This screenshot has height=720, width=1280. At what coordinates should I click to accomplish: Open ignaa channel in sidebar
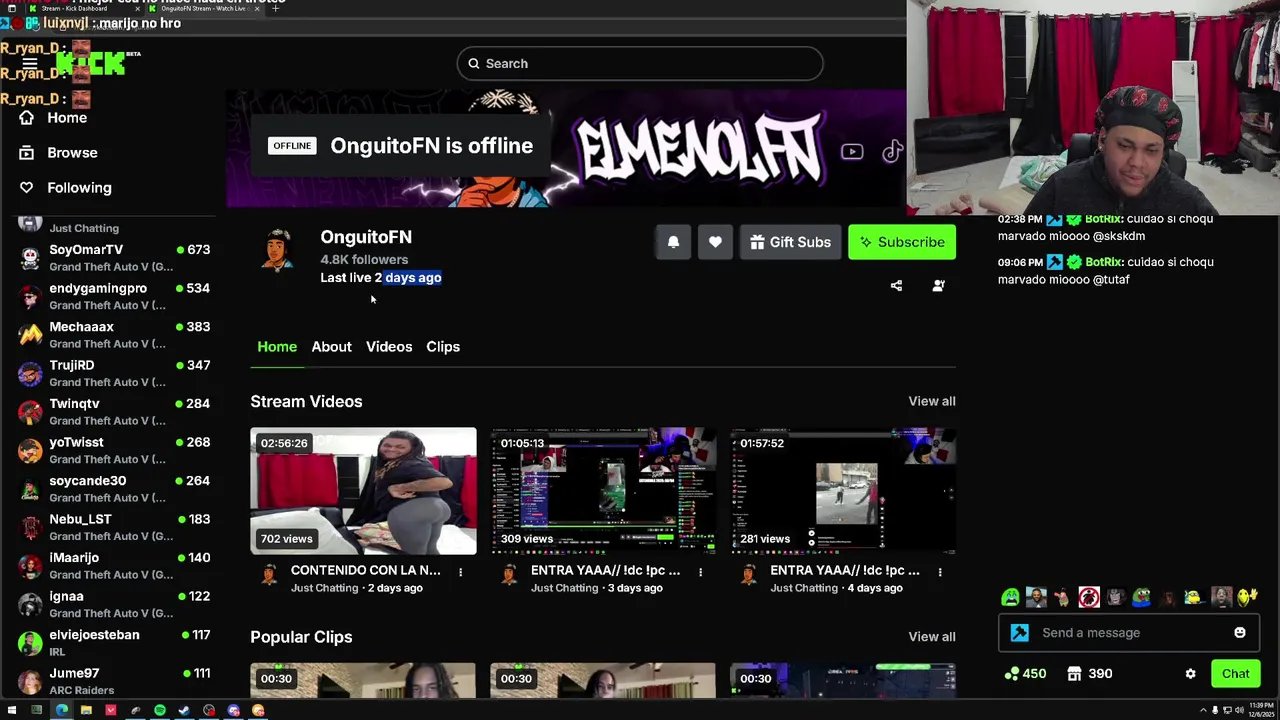(115, 604)
